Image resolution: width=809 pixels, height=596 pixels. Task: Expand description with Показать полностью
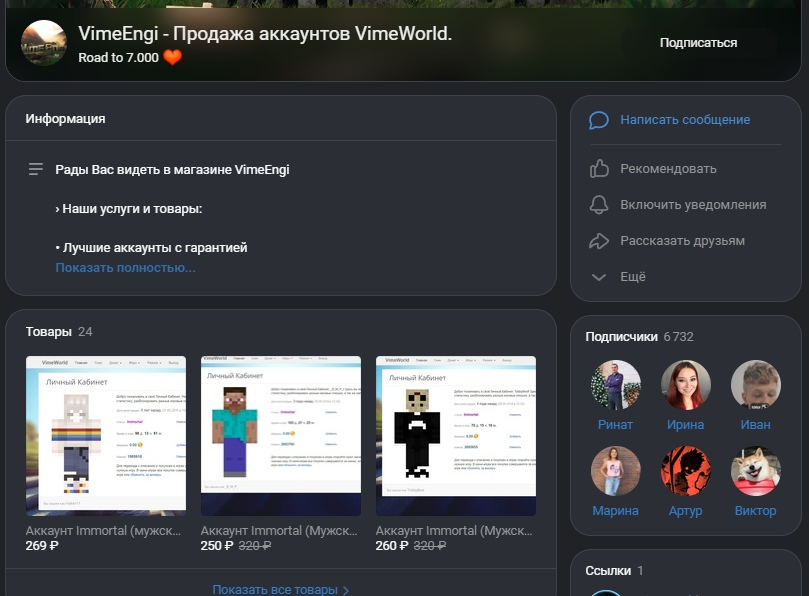click(x=125, y=268)
